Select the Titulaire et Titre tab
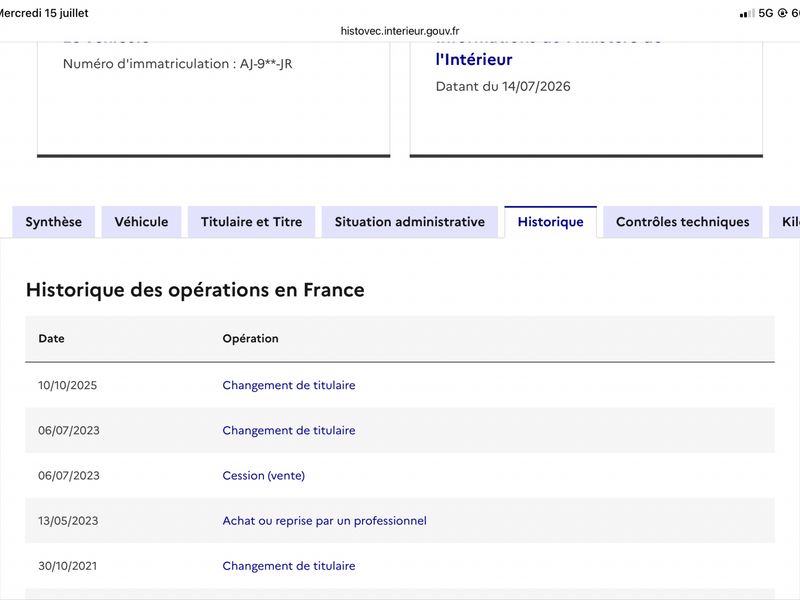Viewport: 800px width, 600px height. pos(252,222)
